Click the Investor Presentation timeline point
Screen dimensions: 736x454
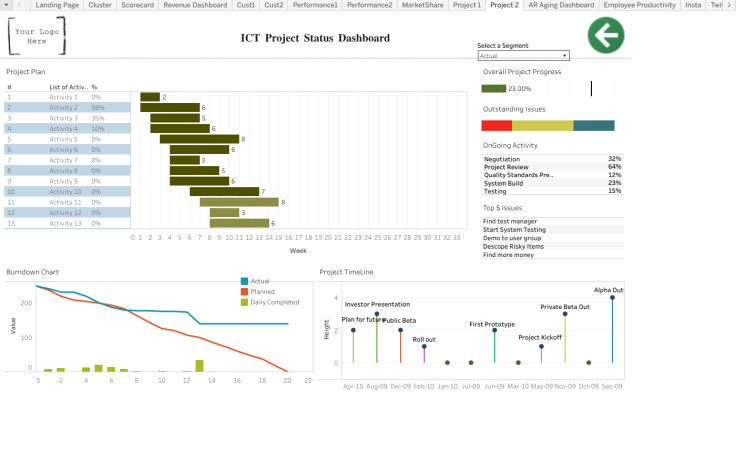click(377, 313)
